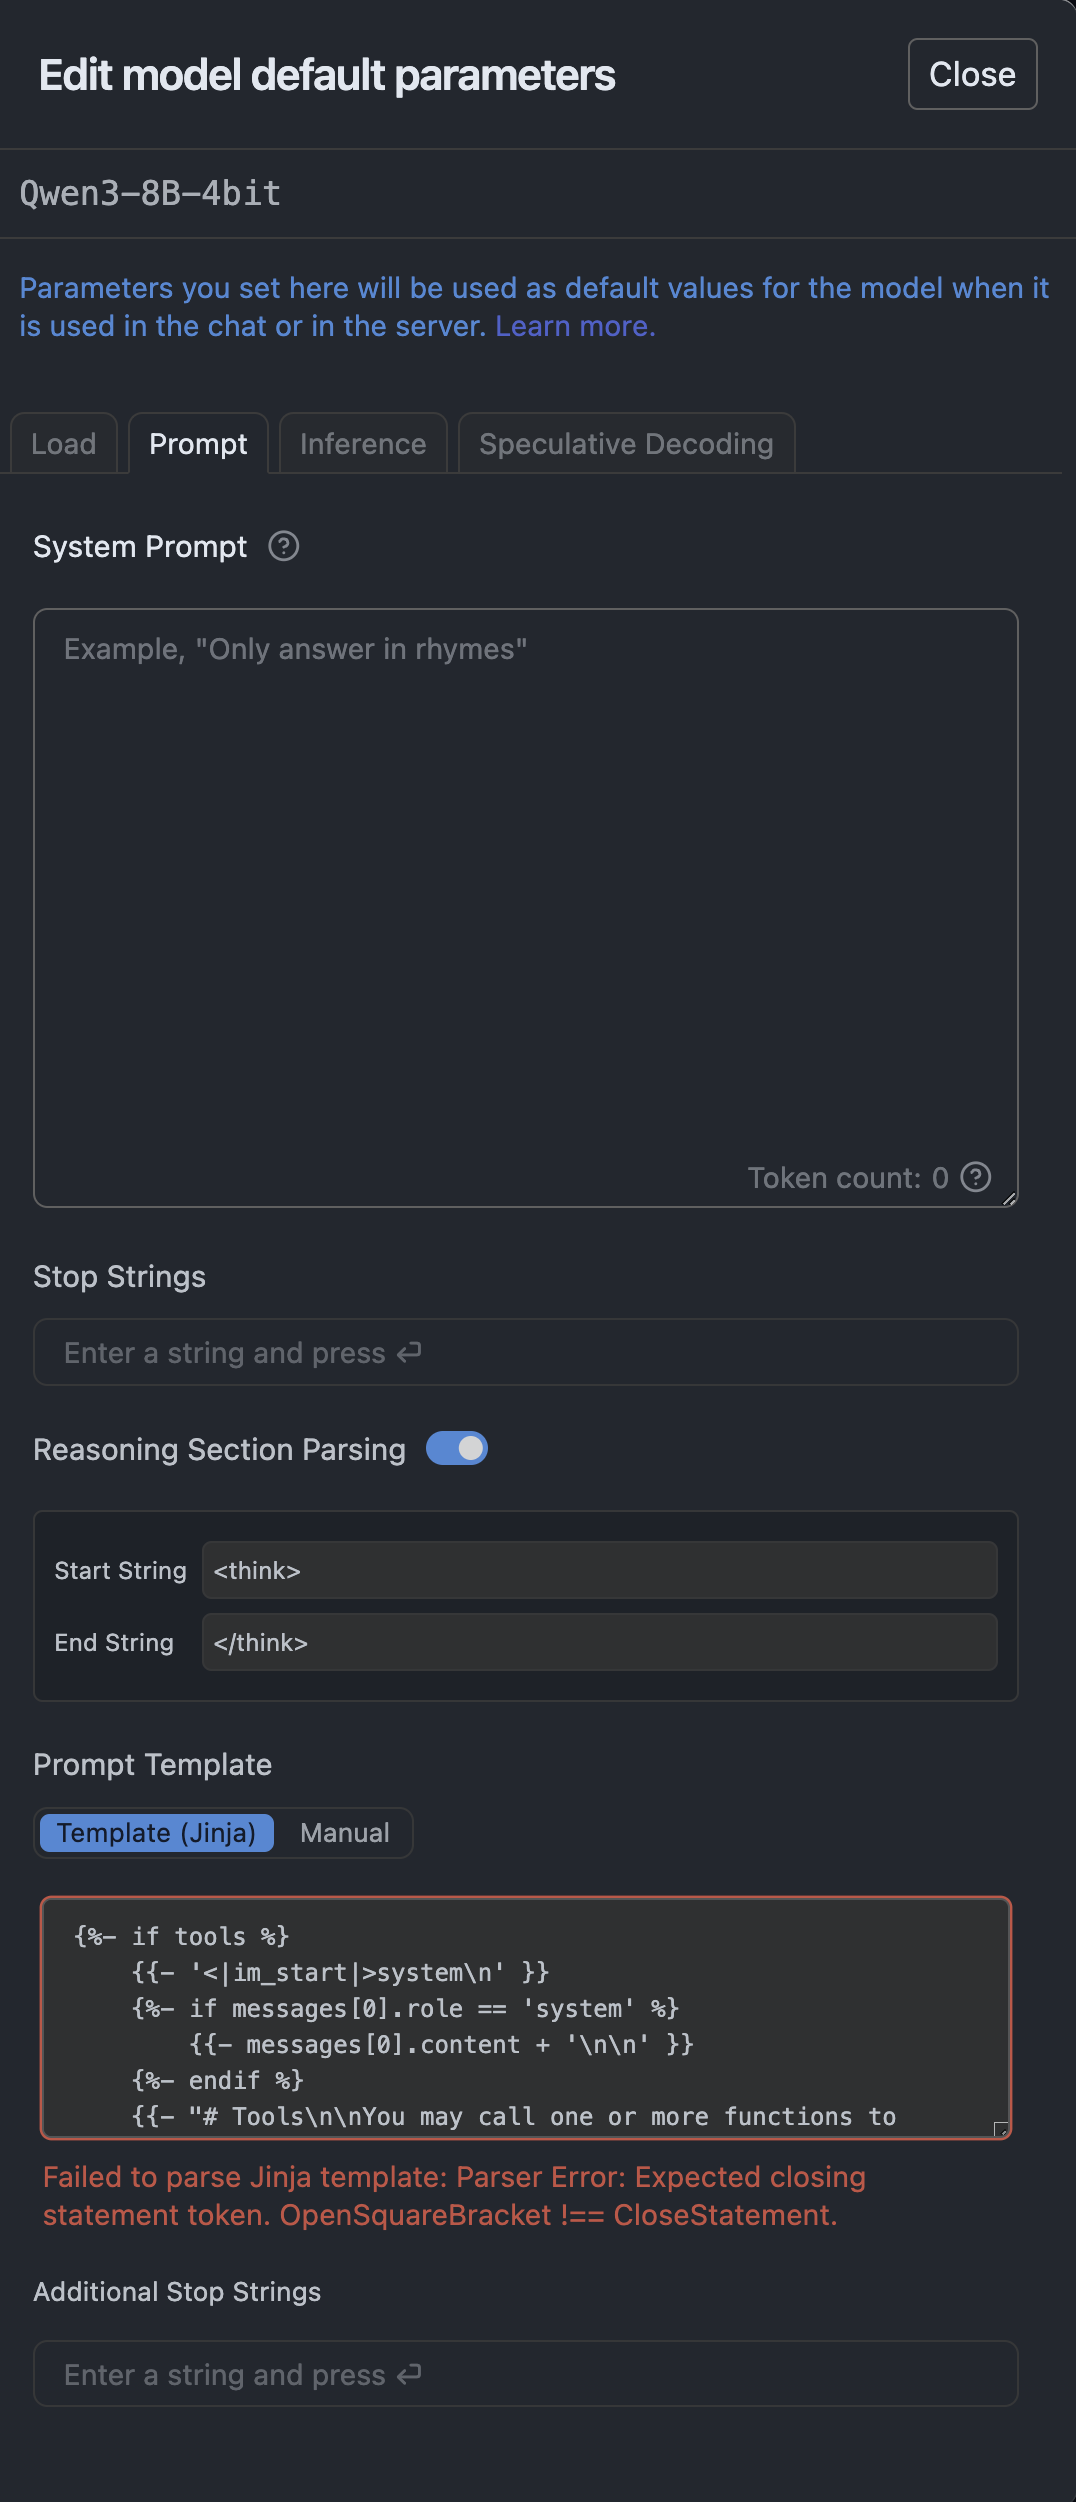Open the Speculative Decoding tab
The width and height of the screenshot is (1076, 2502).
click(x=626, y=443)
